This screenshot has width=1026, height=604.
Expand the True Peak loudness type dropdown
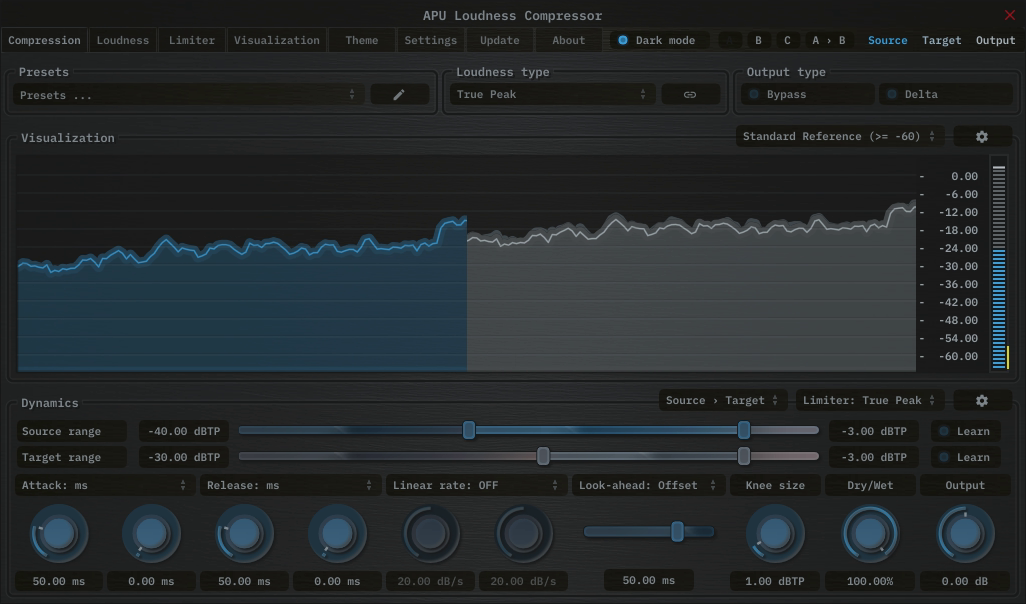(549, 94)
